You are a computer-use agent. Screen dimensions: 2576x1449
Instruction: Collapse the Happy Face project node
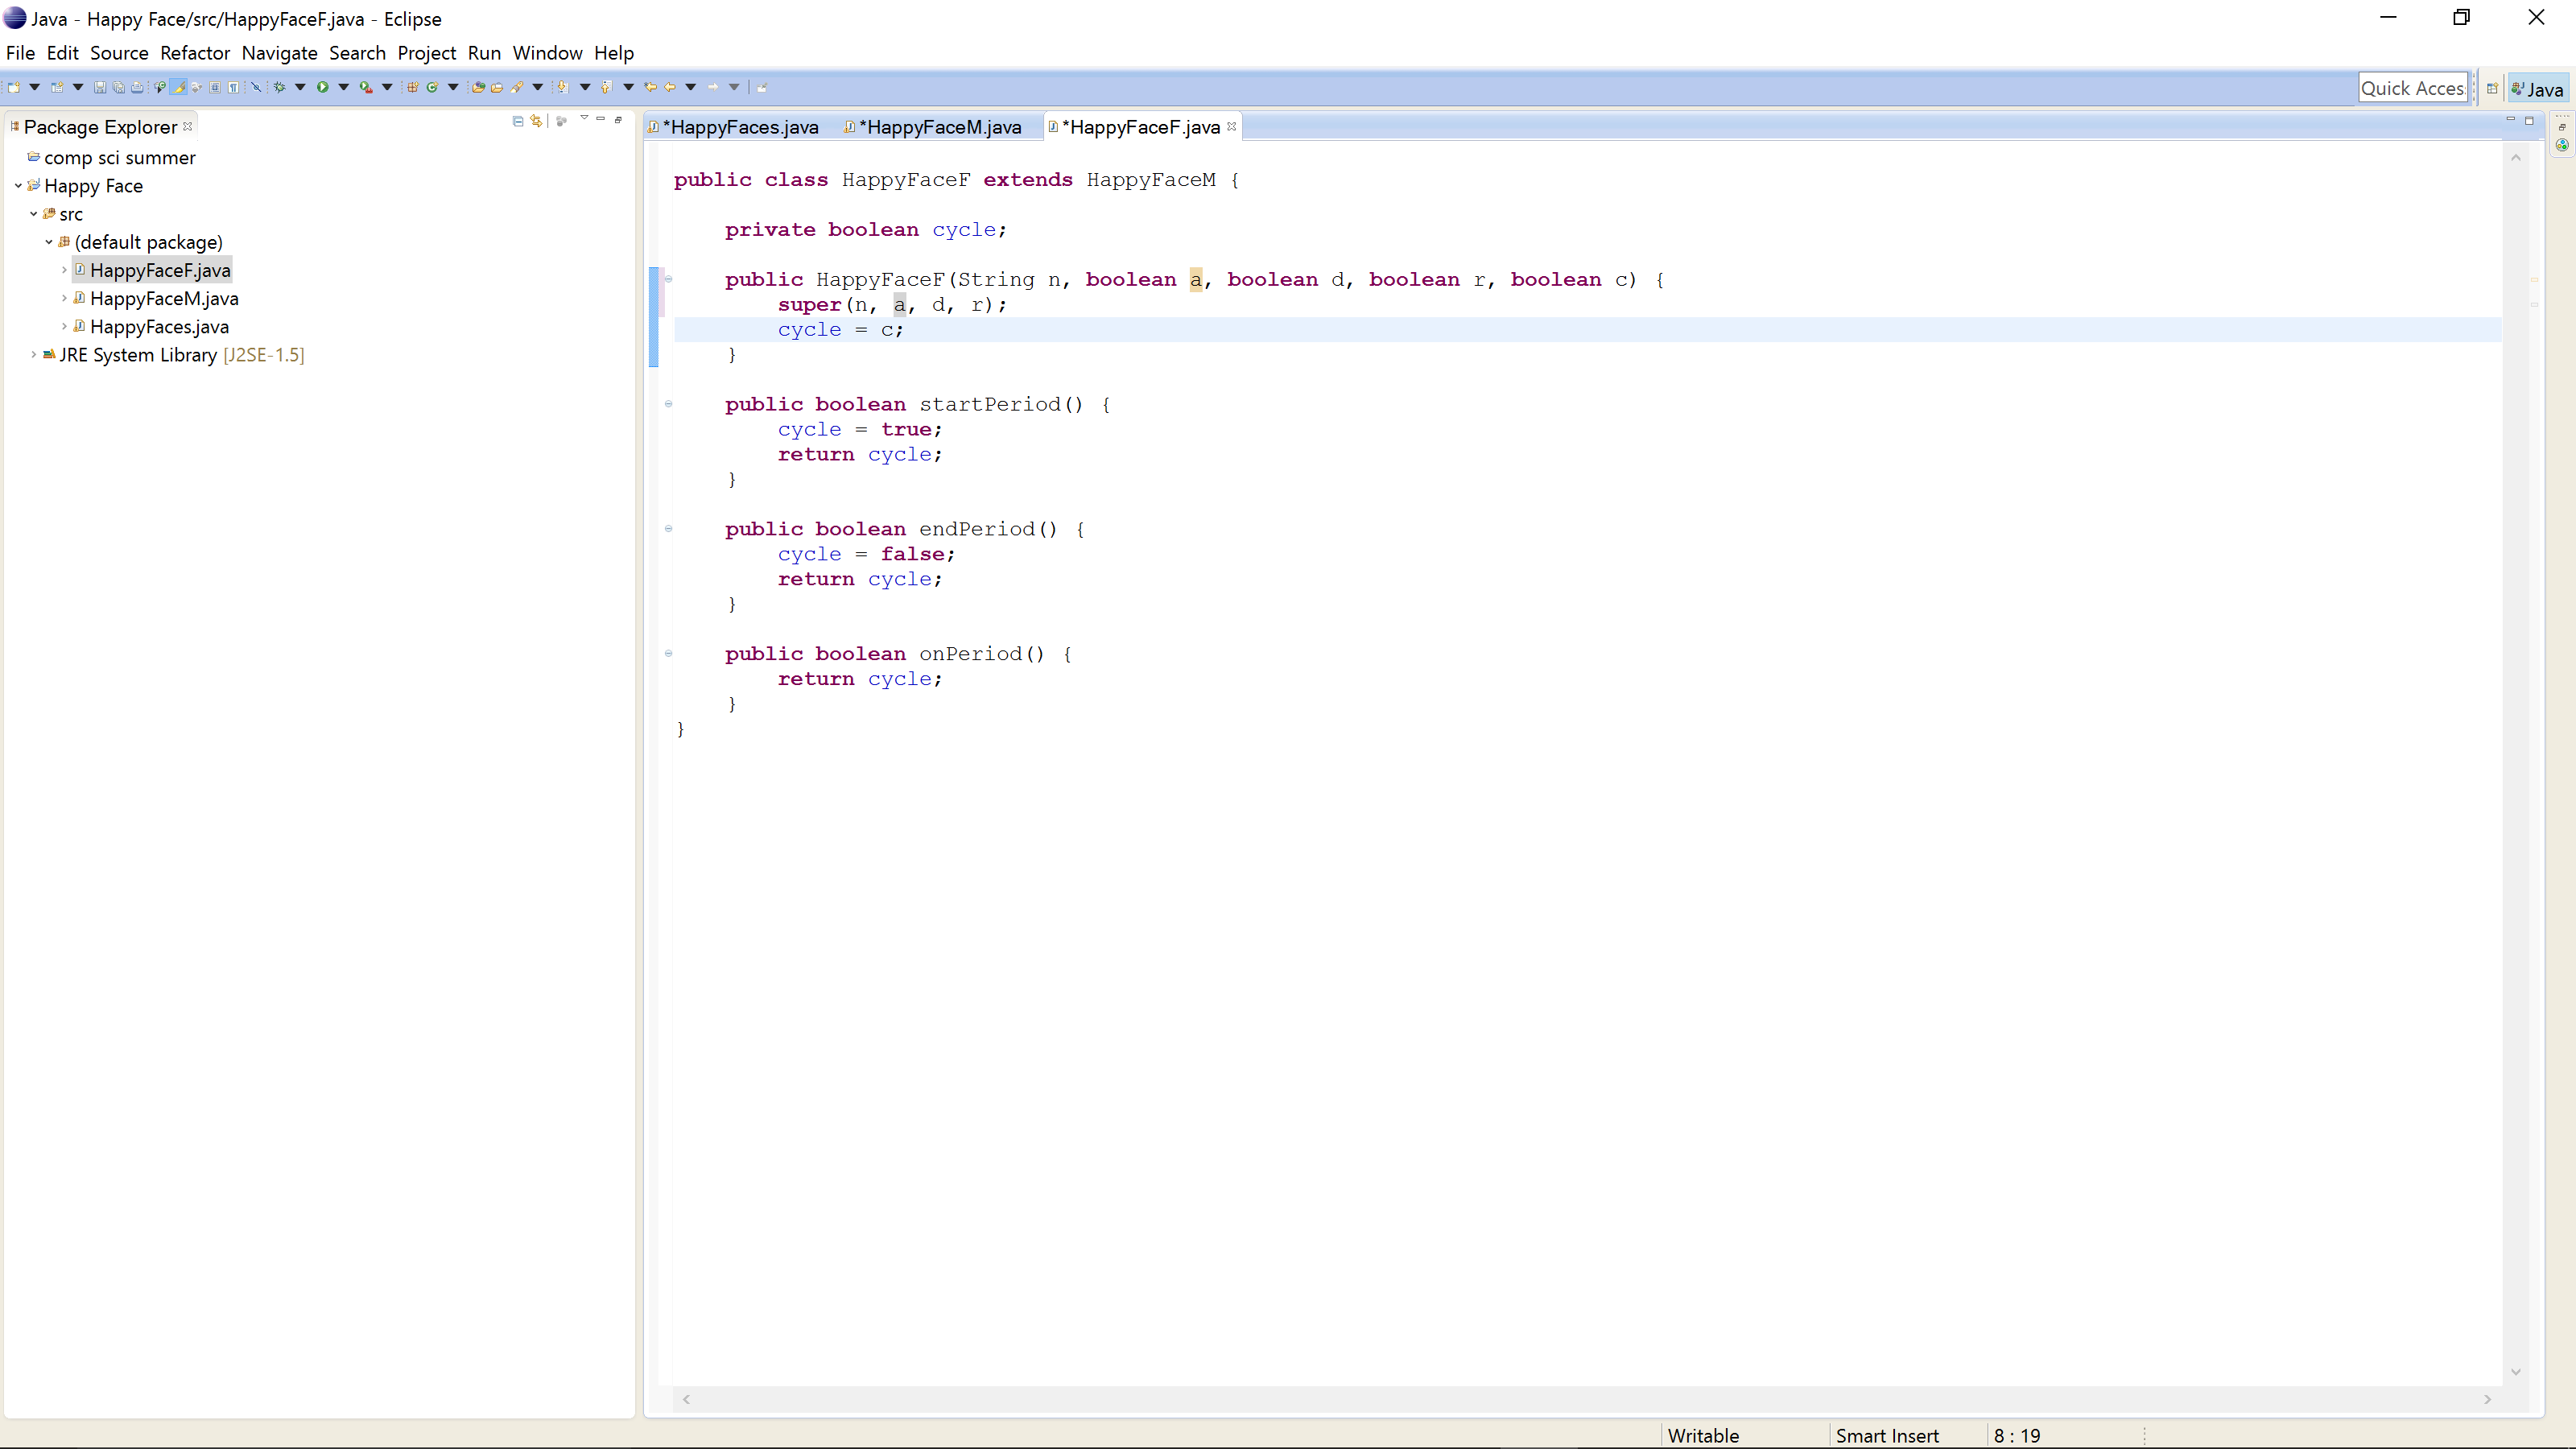pos(18,186)
